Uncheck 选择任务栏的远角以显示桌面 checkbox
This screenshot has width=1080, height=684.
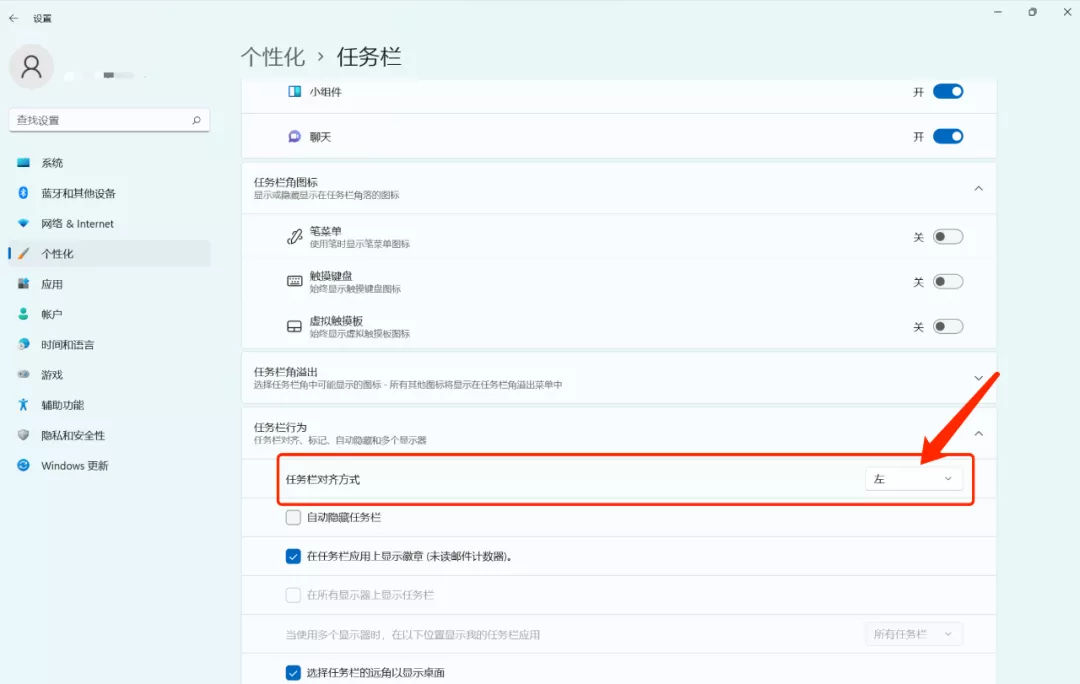pos(293,672)
